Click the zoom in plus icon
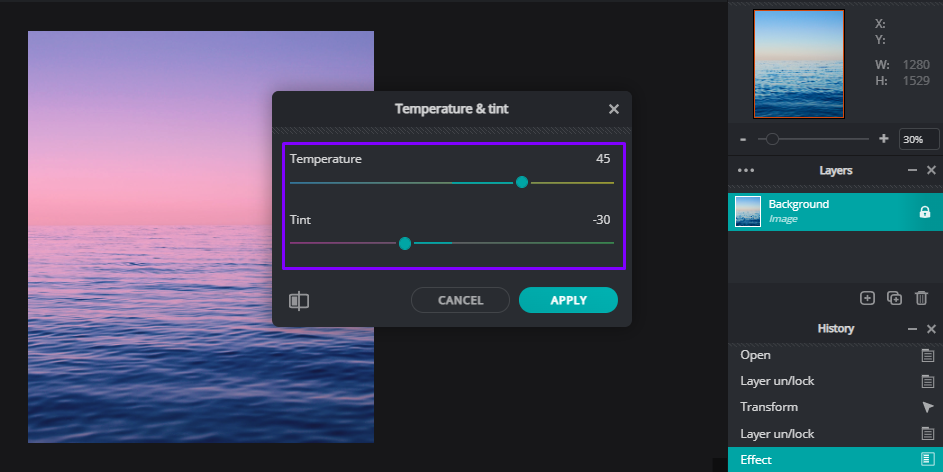The width and height of the screenshot is (943, 472). pos(883,139)
